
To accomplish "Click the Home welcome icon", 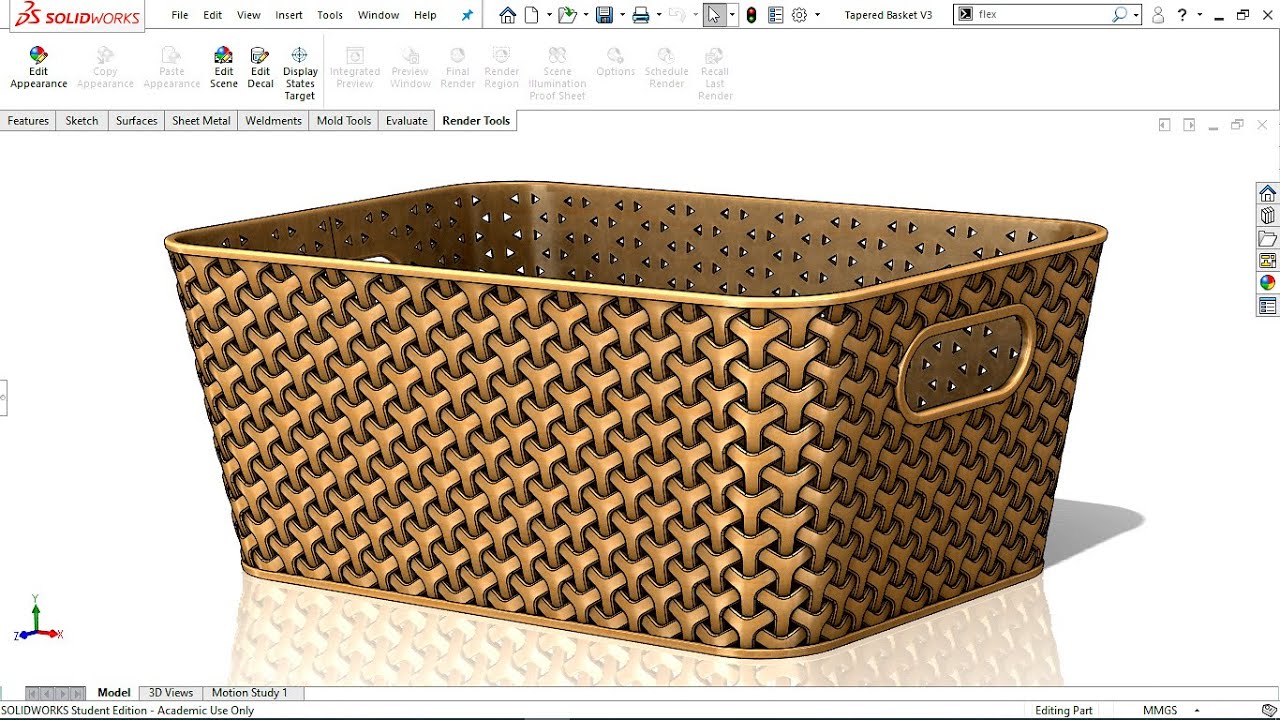I will 508,15.
